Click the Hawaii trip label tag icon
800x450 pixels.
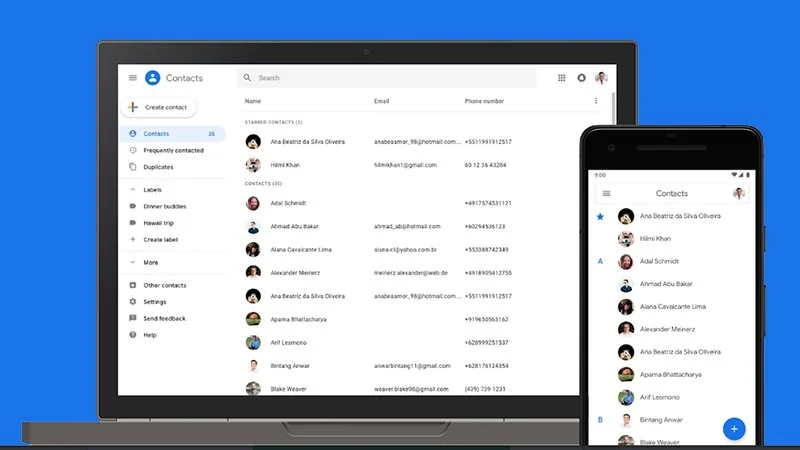tap(133, 223)
